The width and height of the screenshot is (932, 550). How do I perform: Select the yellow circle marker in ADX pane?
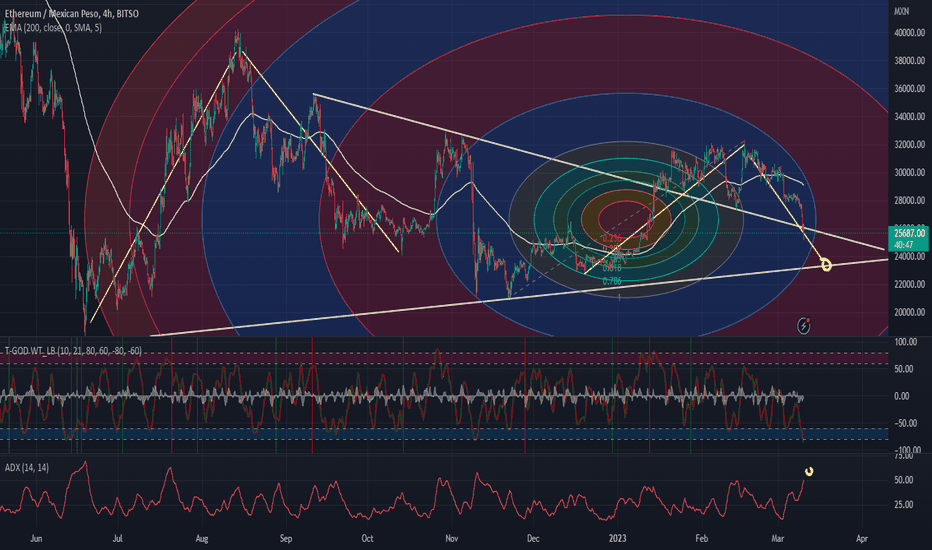[x=809, y=472]
